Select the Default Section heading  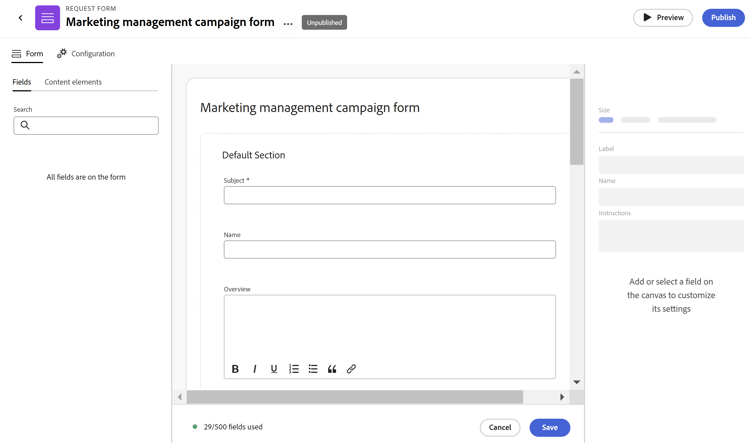tap(254, 155)
